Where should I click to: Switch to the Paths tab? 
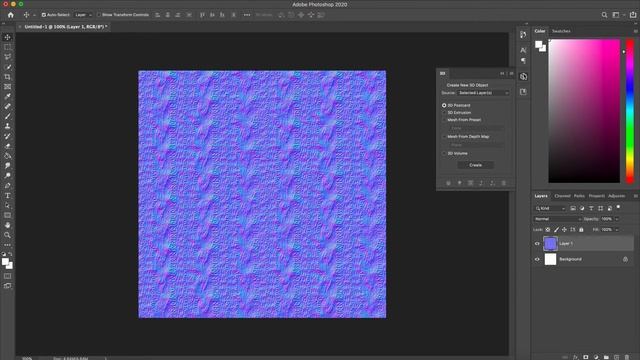click(579, 196)
